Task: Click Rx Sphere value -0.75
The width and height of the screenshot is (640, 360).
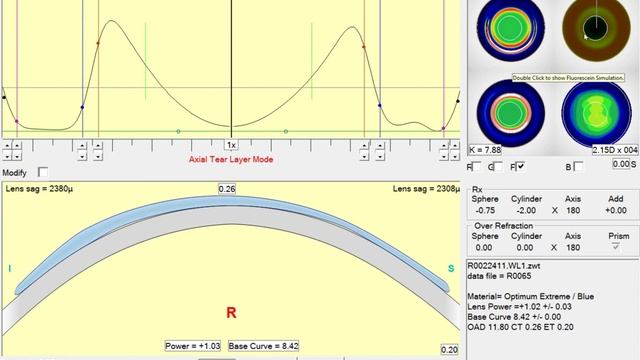Action: click(x=485, y=211)
